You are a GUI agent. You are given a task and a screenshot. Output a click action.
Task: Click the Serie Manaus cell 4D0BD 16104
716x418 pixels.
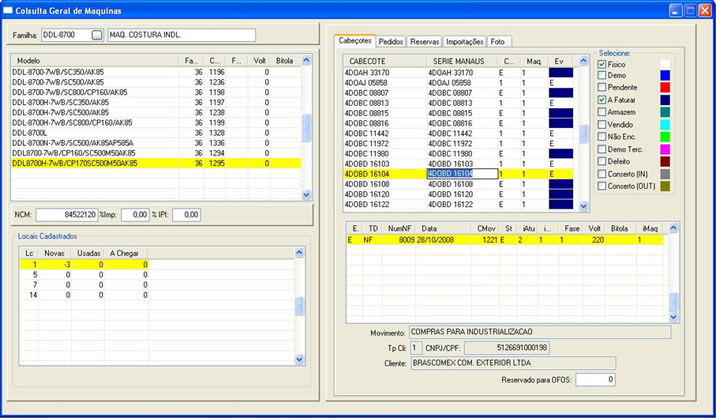[x=462, y=174]
